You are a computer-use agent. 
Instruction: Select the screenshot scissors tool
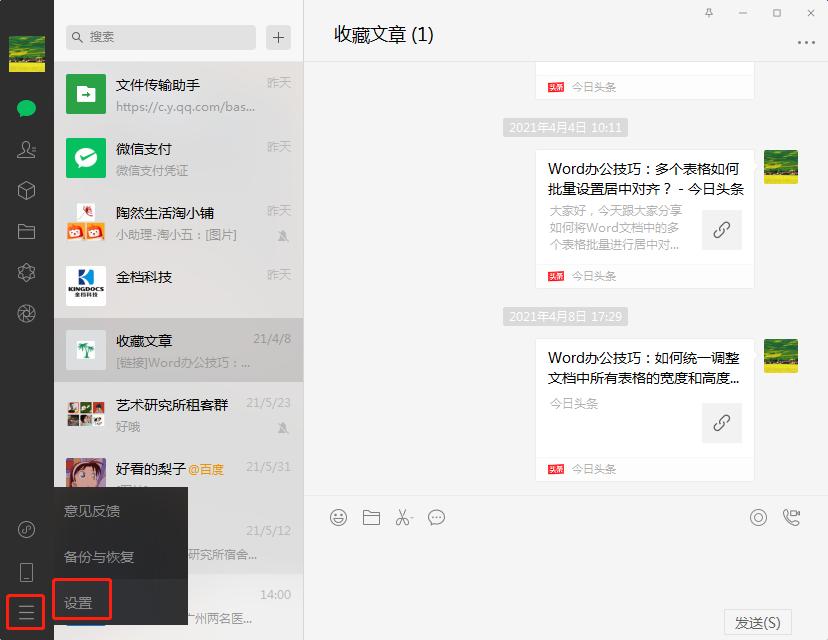tap(404, 517)
